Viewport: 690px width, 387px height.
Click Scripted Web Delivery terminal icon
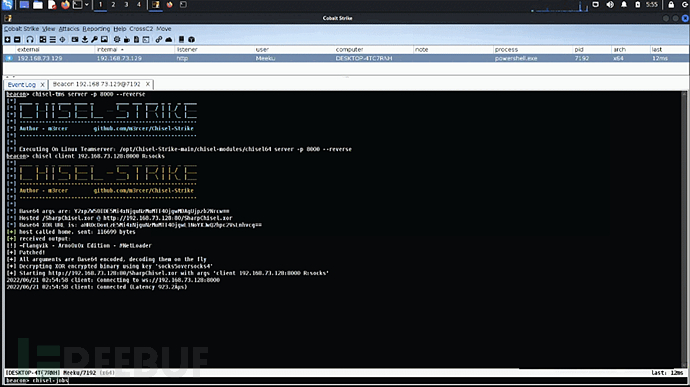[146, 40]
